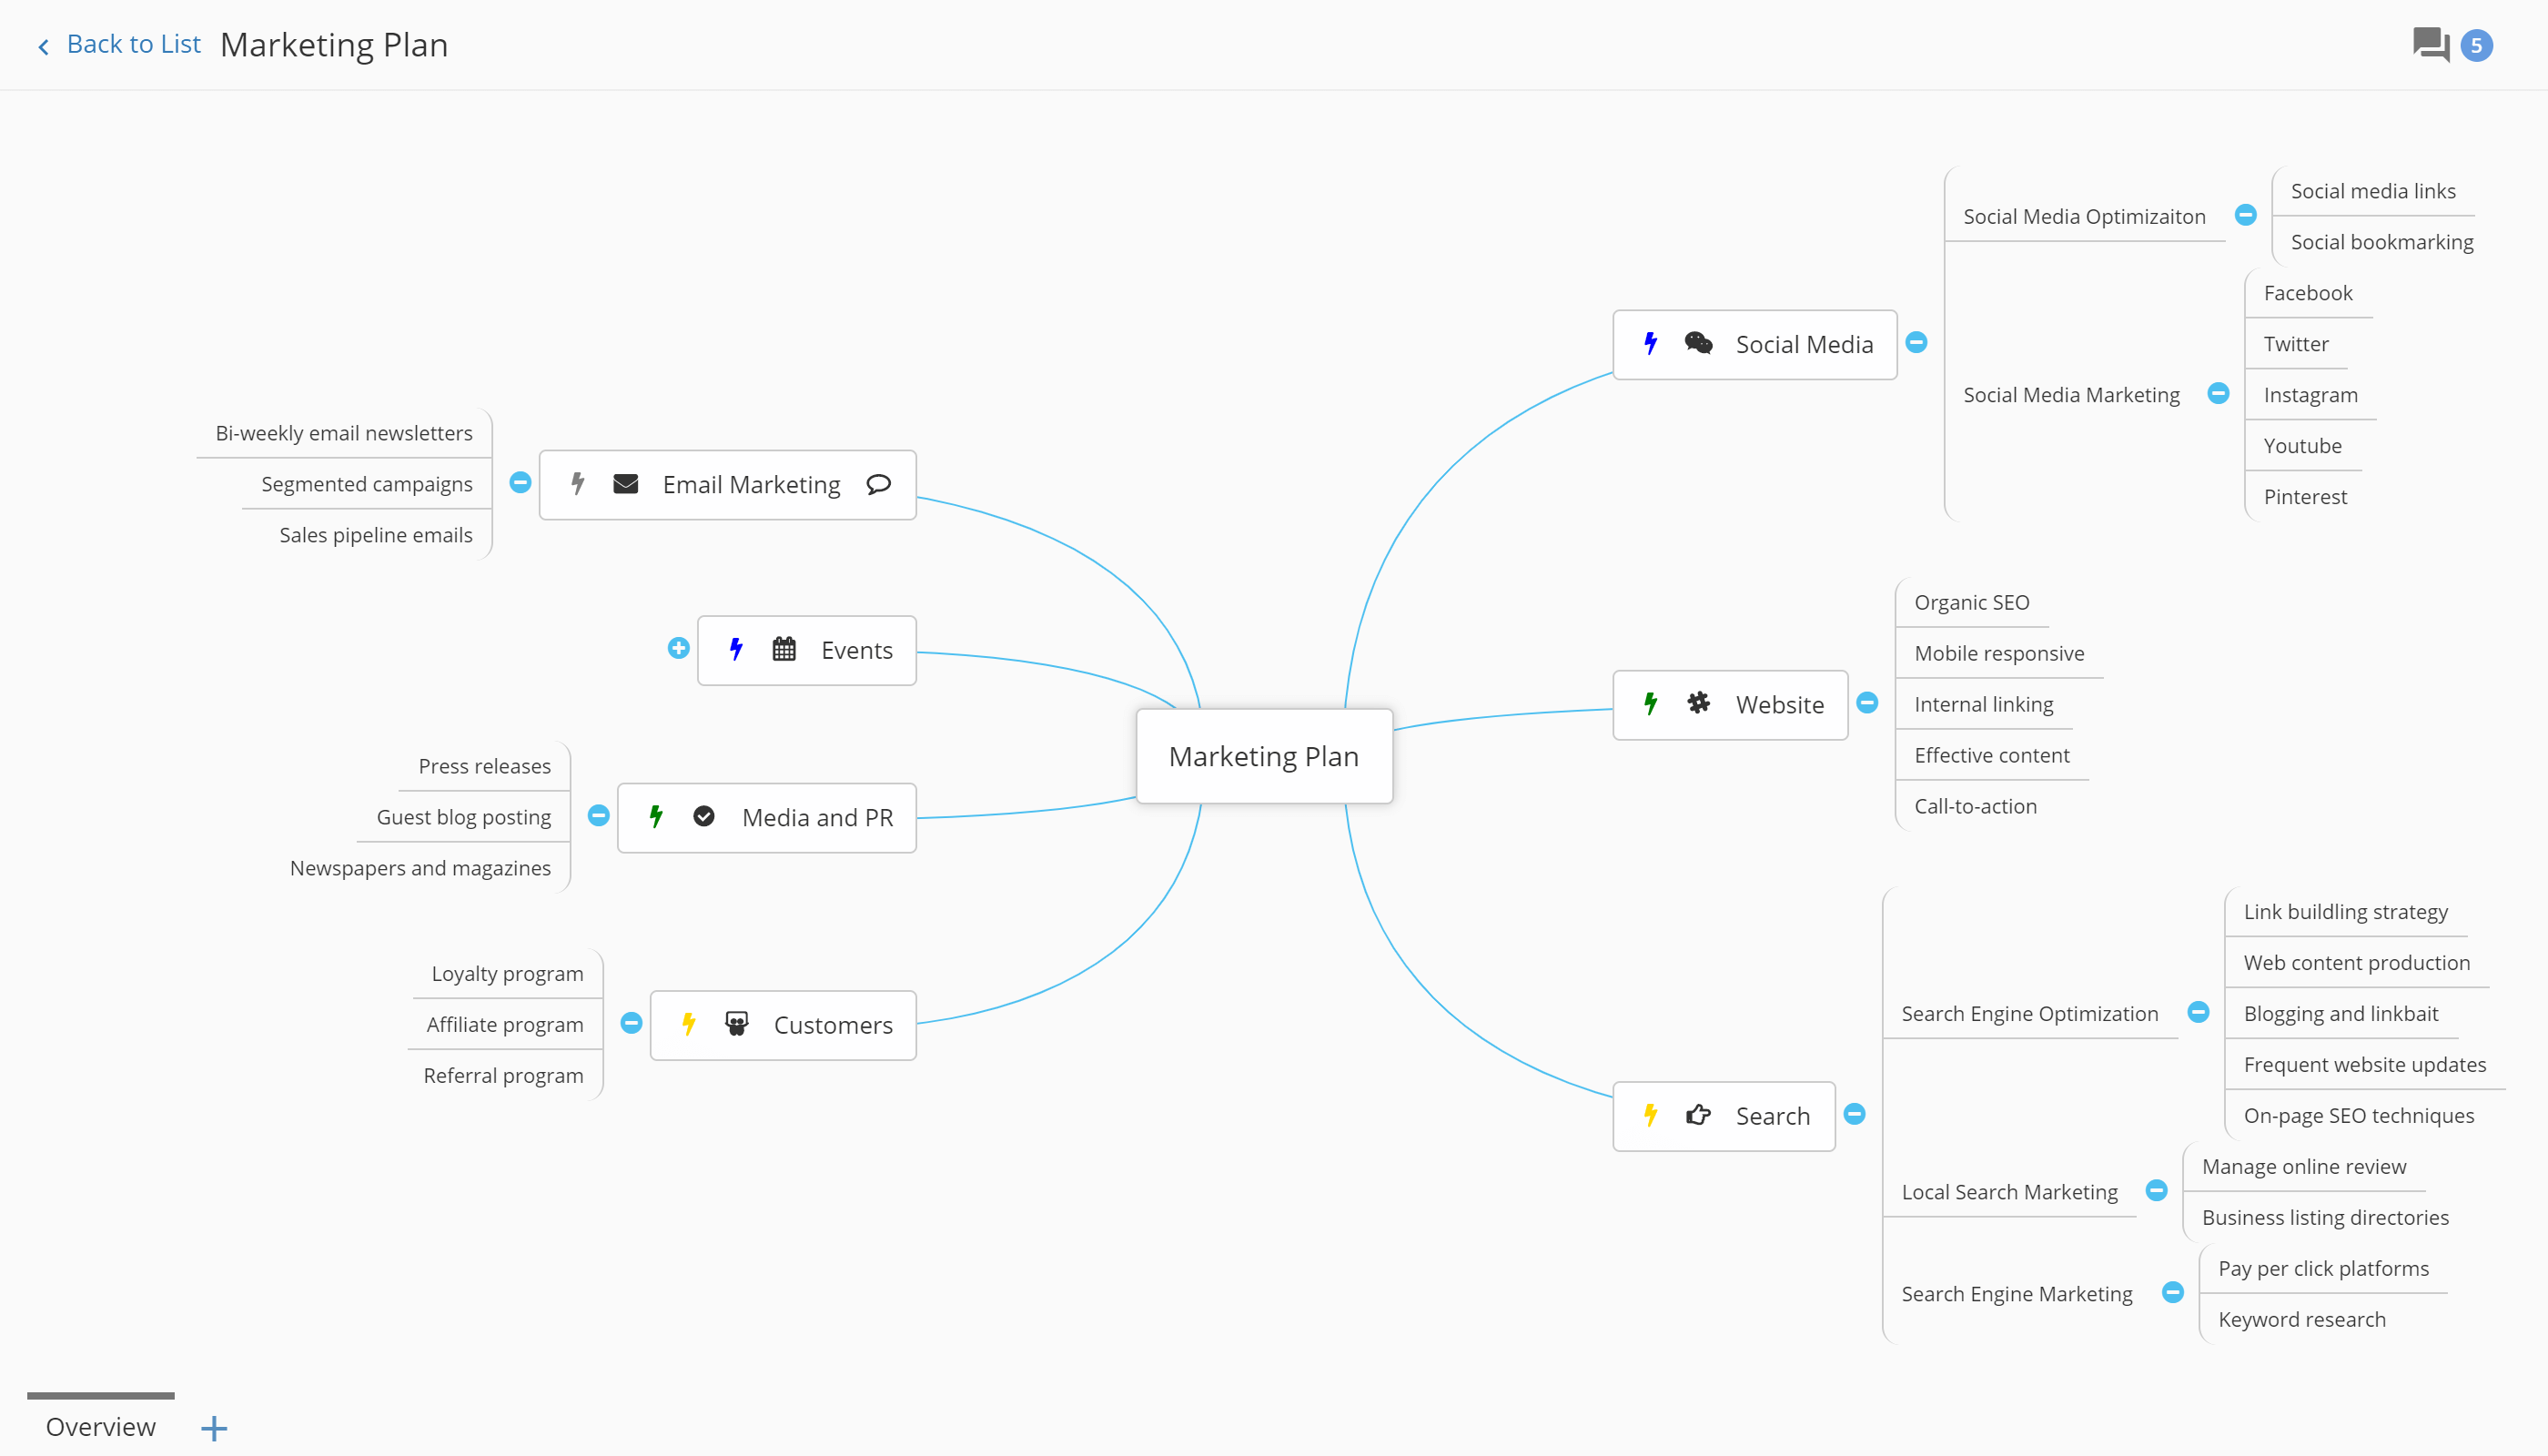The image size is (2548, 1456).
Task: Click the plus button to add a new tab
Action: 214,1426
